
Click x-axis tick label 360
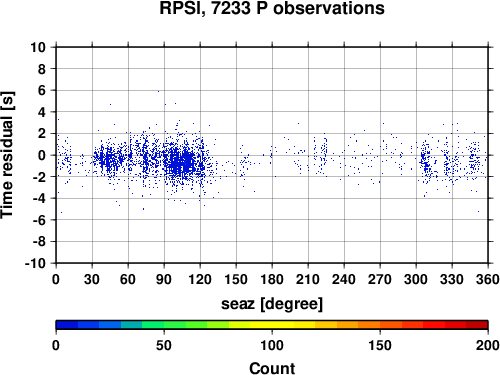[x=488, y=279]
